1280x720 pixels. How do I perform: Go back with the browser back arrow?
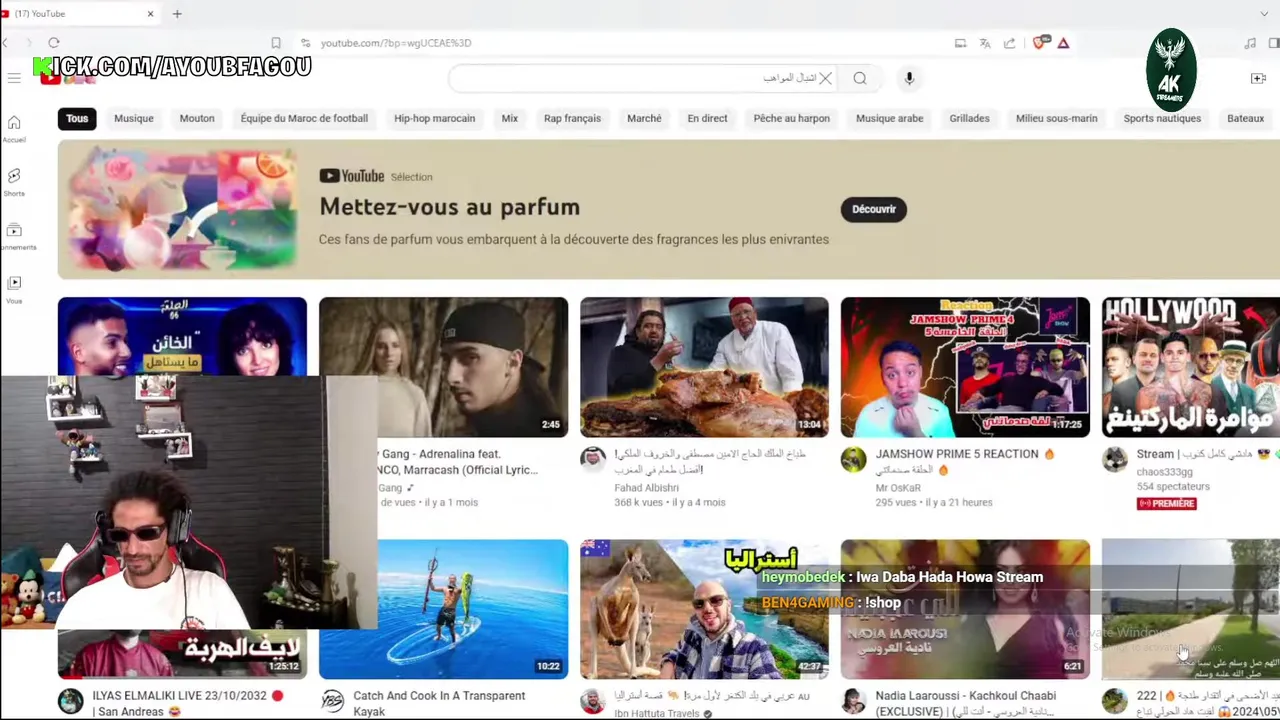point(6,43)
